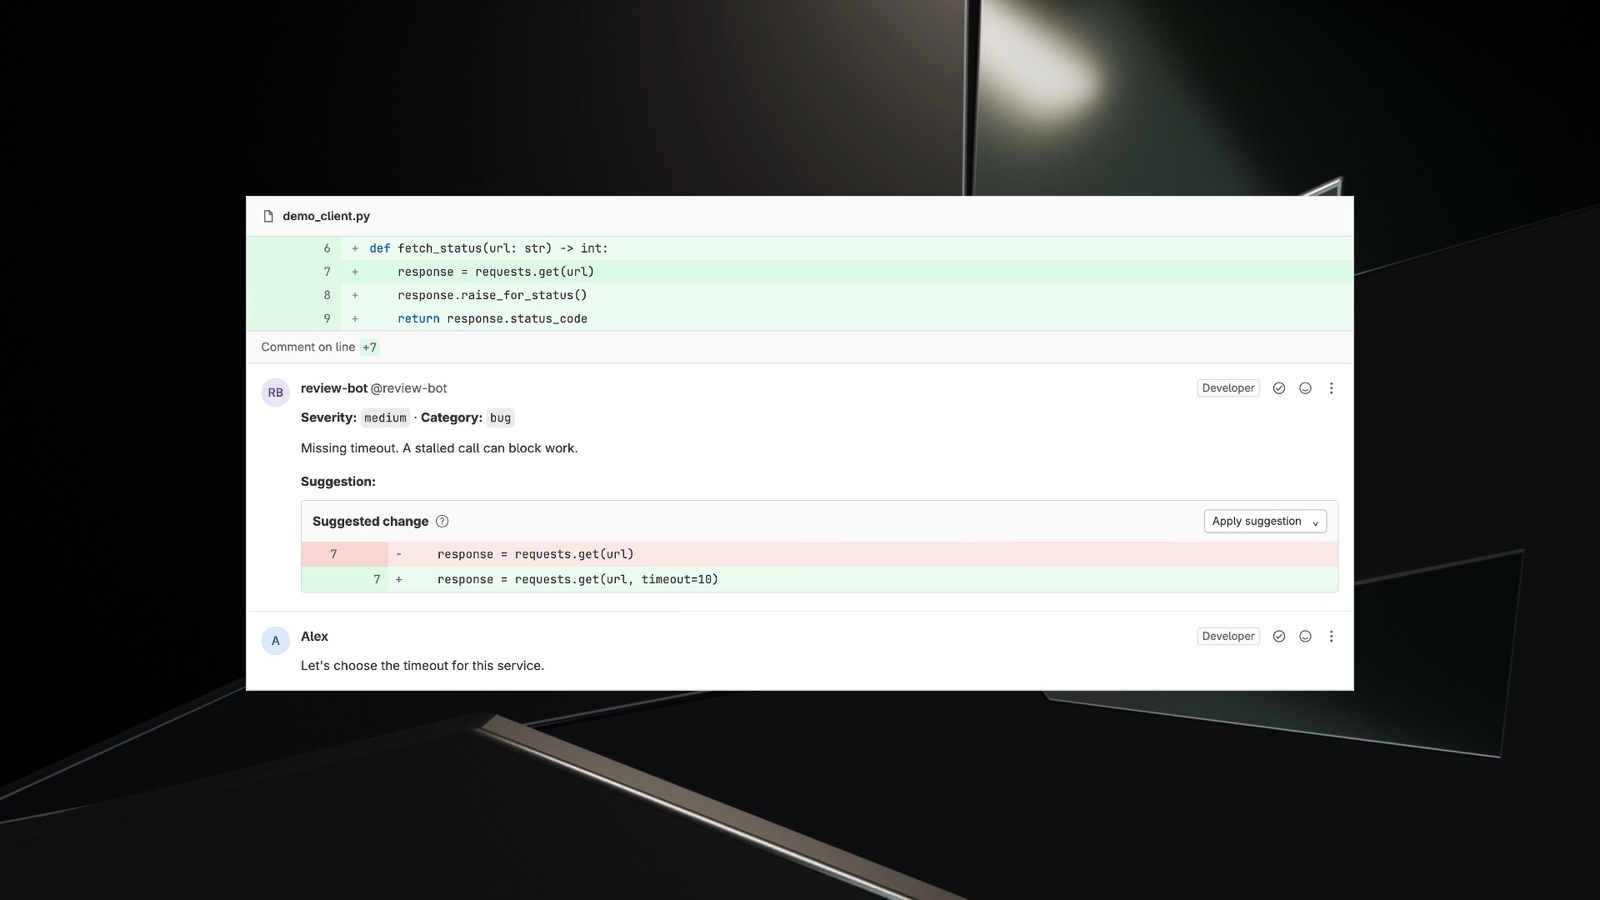Open the Apply suggestion dropdown

pyautogui.click(x=1265, y=521)
